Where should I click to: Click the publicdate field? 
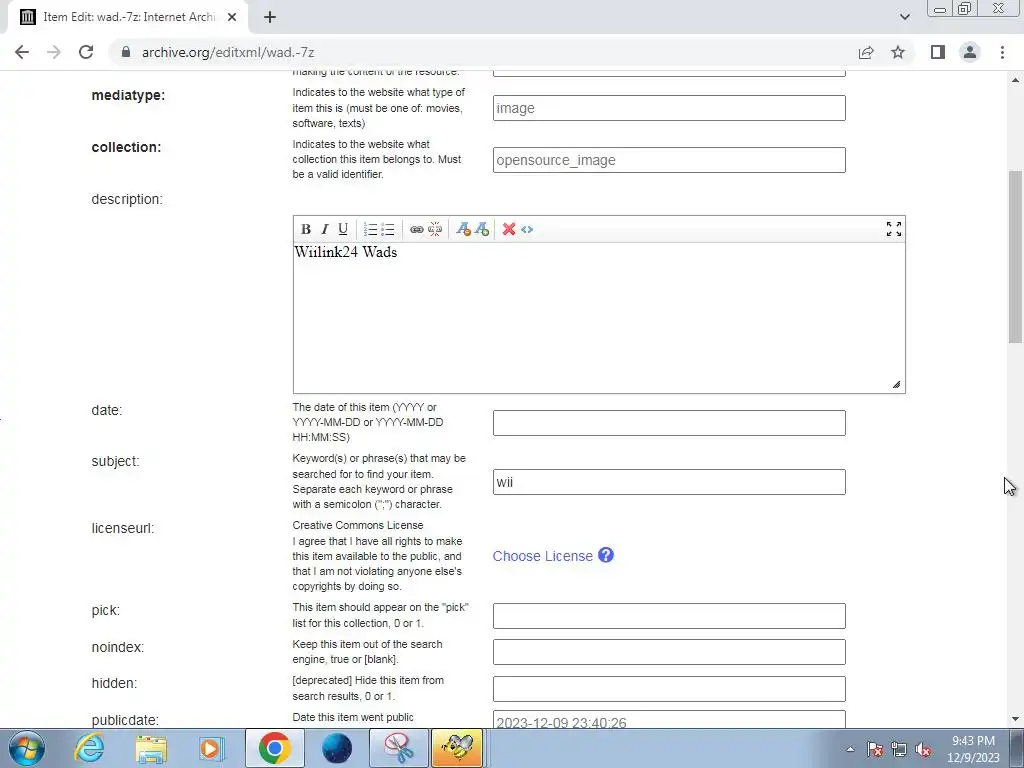(x=669, y=720)
